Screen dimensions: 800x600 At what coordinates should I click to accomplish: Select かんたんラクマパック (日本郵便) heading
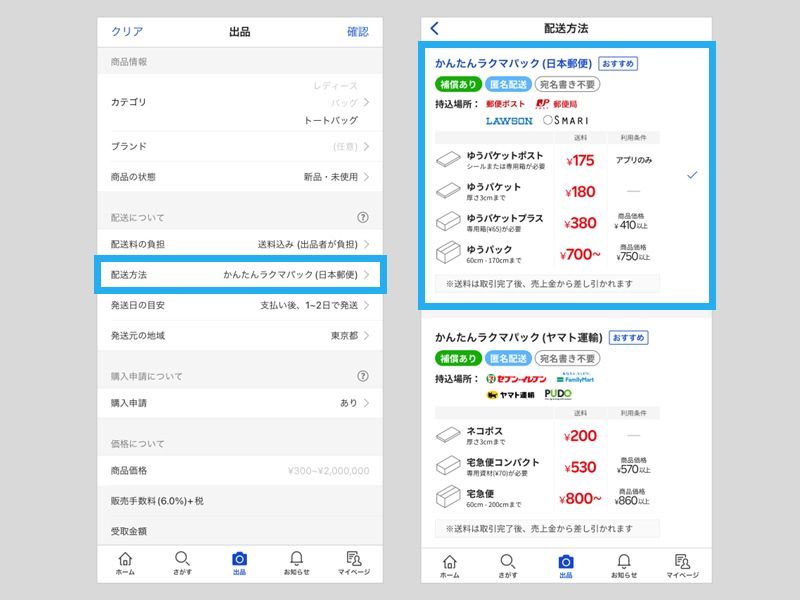513,63
